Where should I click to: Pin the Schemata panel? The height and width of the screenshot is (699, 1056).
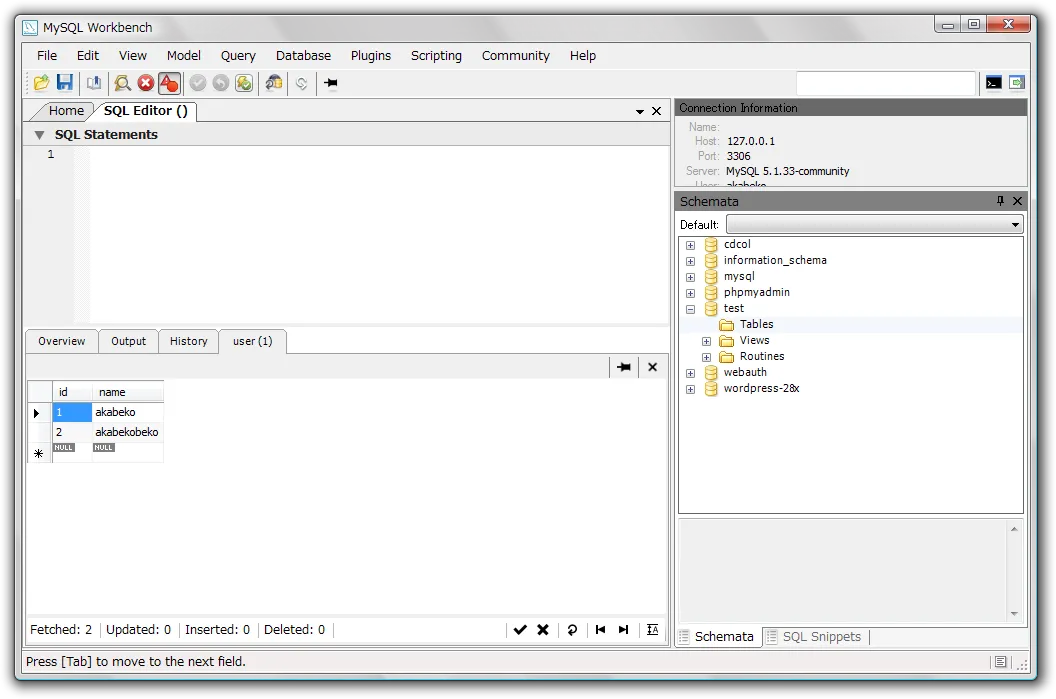point(1000,201)
